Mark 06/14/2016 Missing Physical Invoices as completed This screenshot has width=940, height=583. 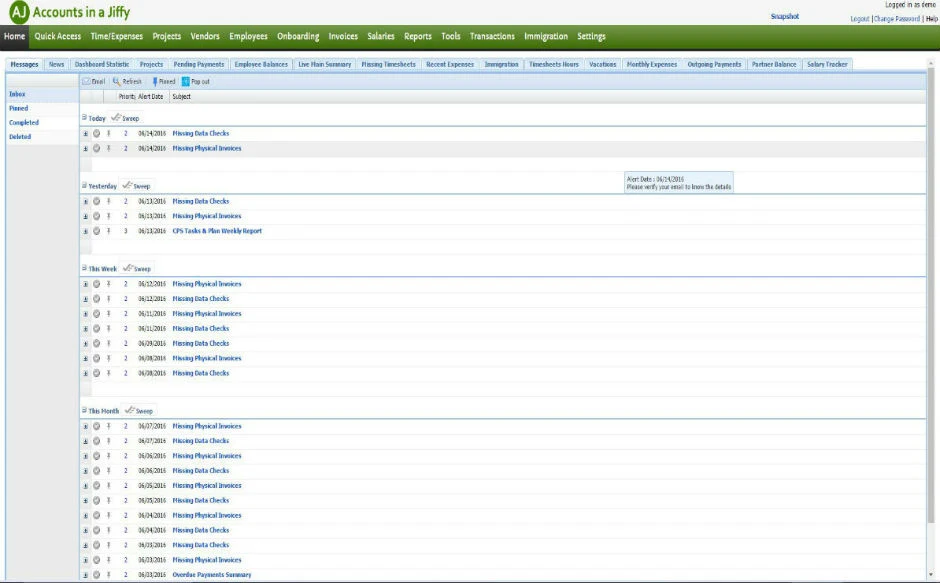click(97, 148)
